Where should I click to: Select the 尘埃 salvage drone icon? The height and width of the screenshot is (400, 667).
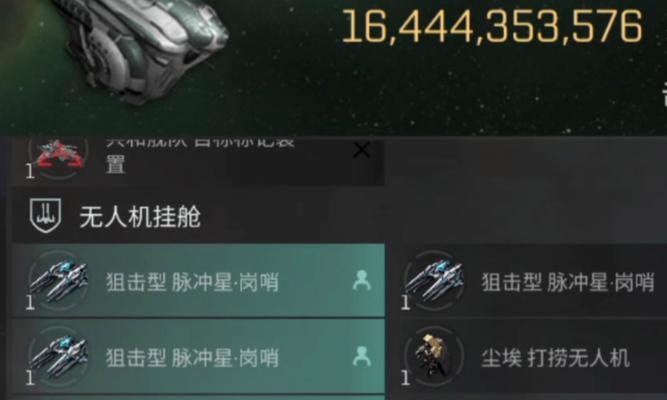coord(433,355)
